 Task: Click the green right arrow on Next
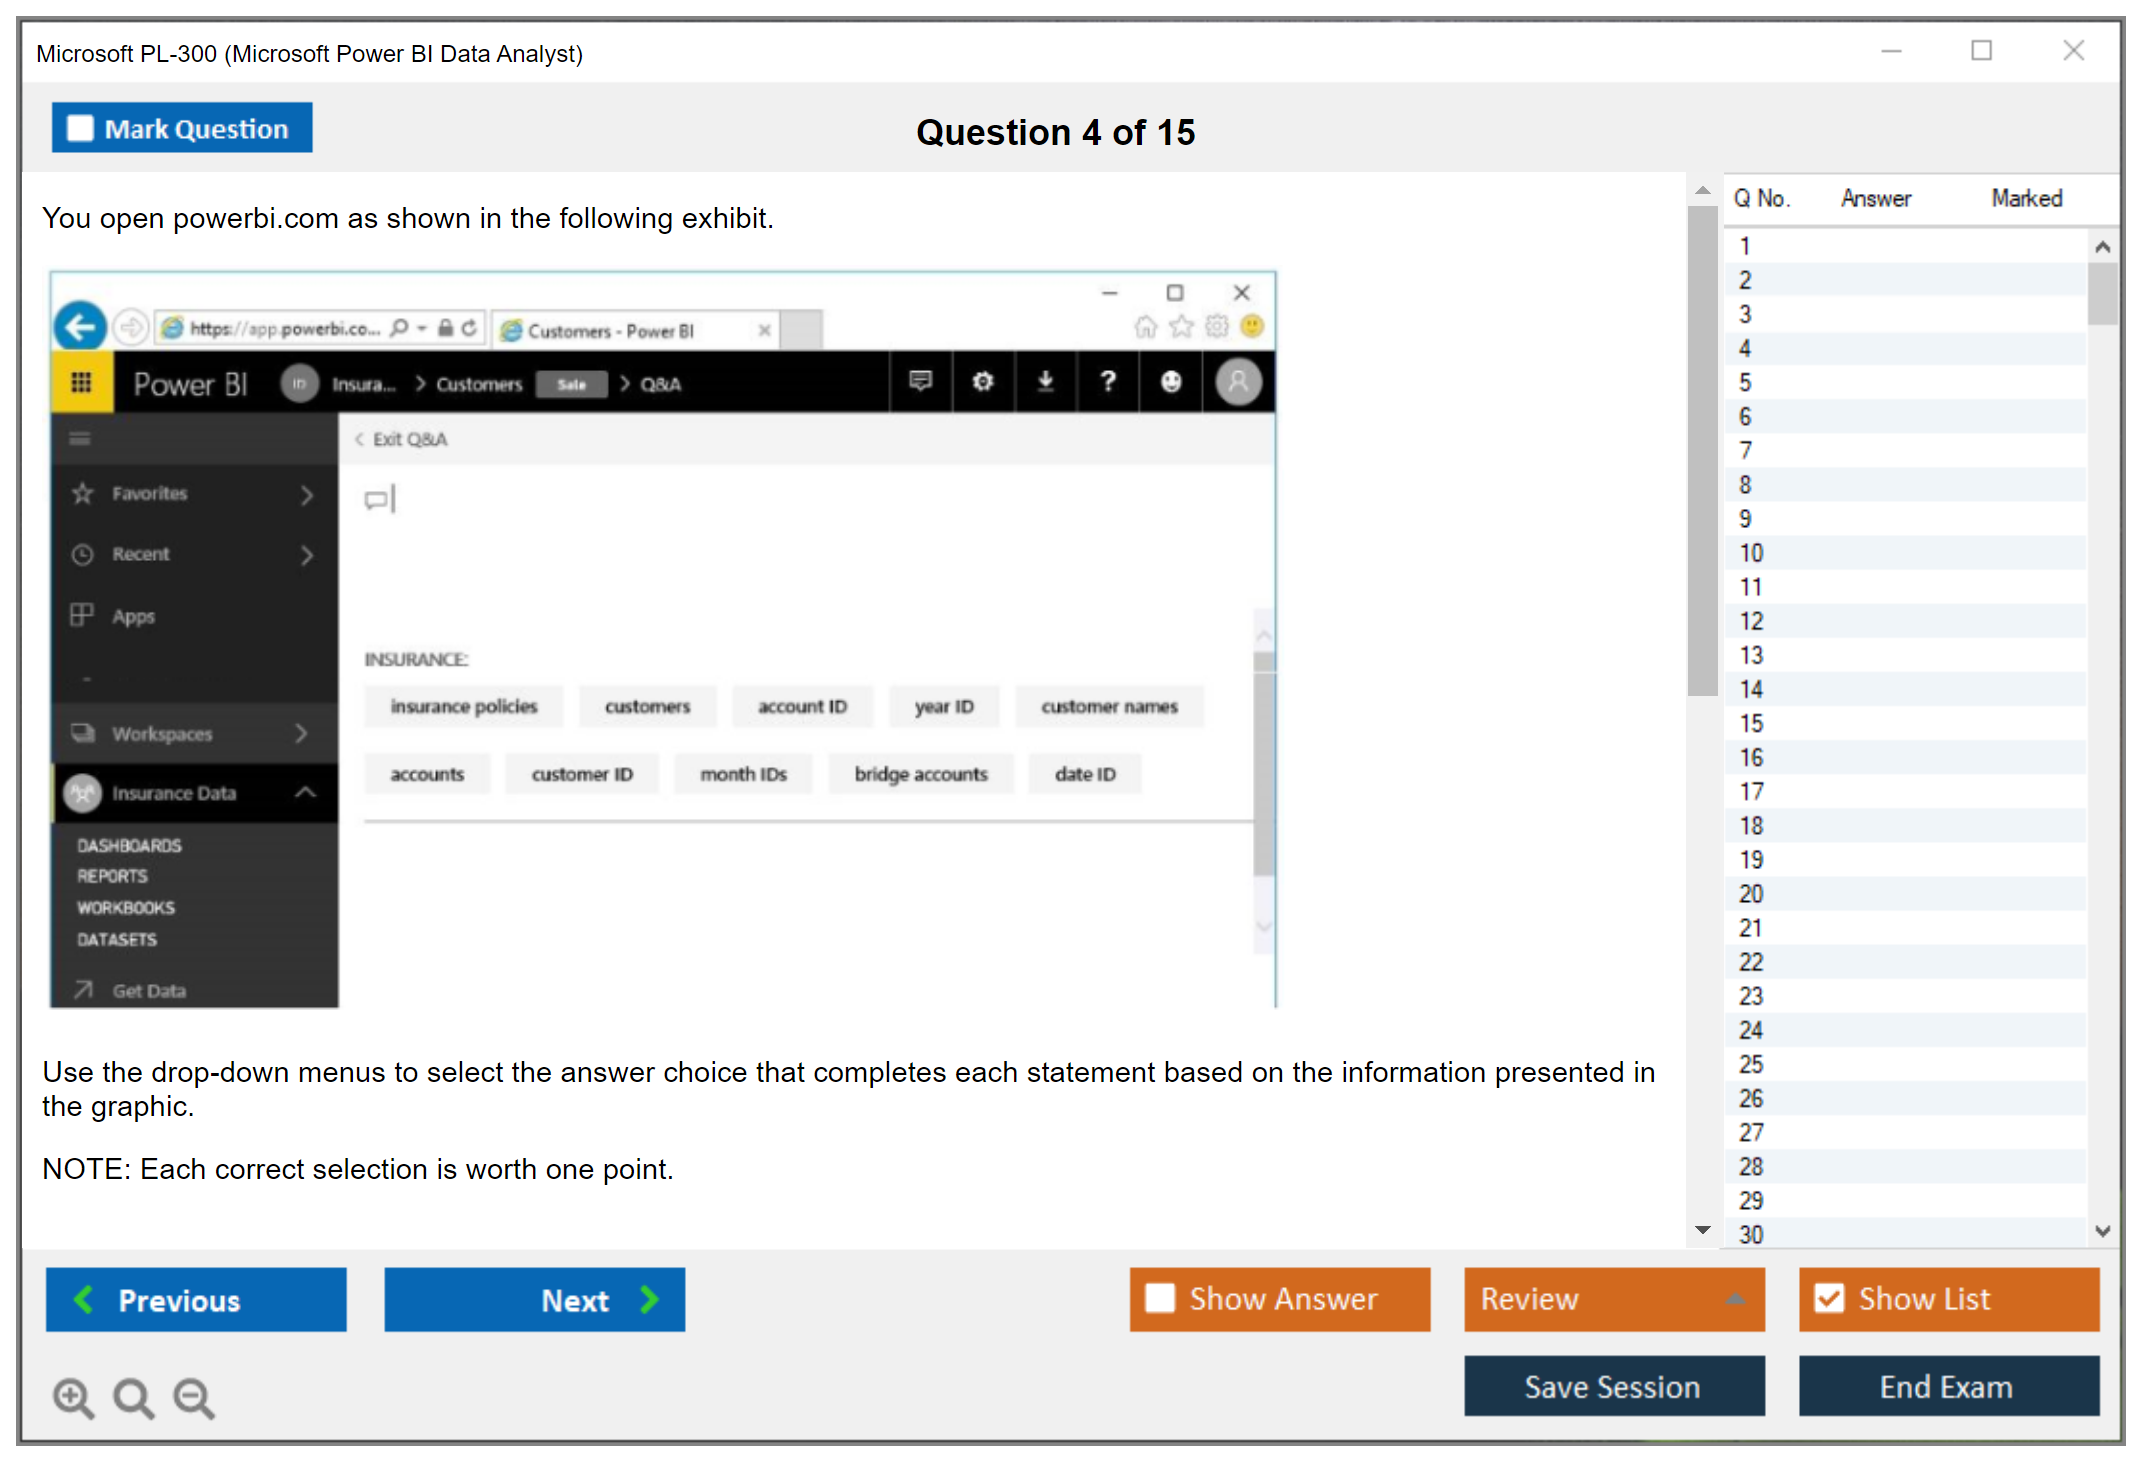tap(649, 1299)
